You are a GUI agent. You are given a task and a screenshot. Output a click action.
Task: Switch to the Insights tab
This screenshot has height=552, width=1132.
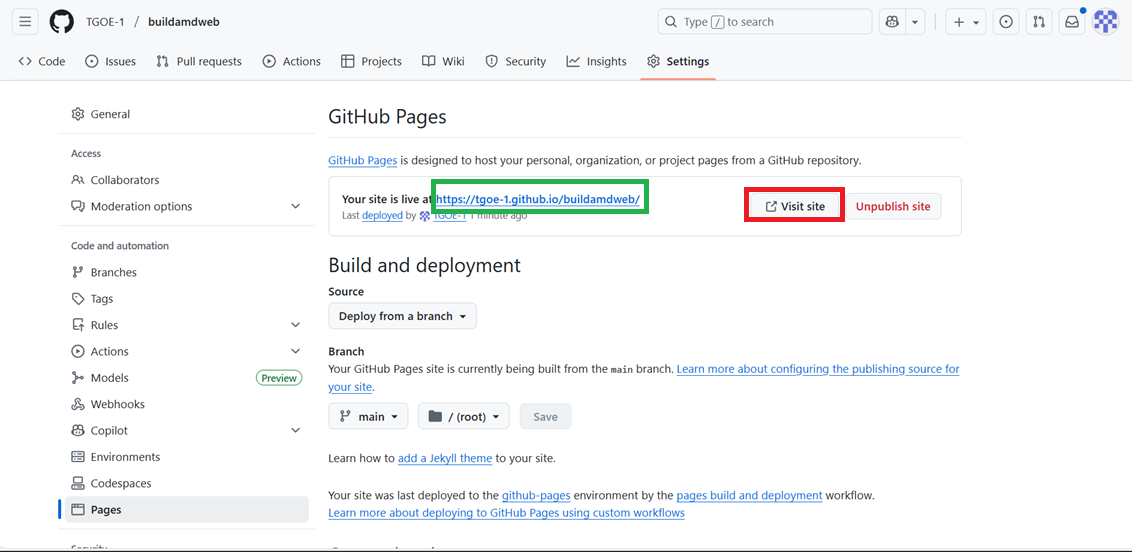pos(597,61)
